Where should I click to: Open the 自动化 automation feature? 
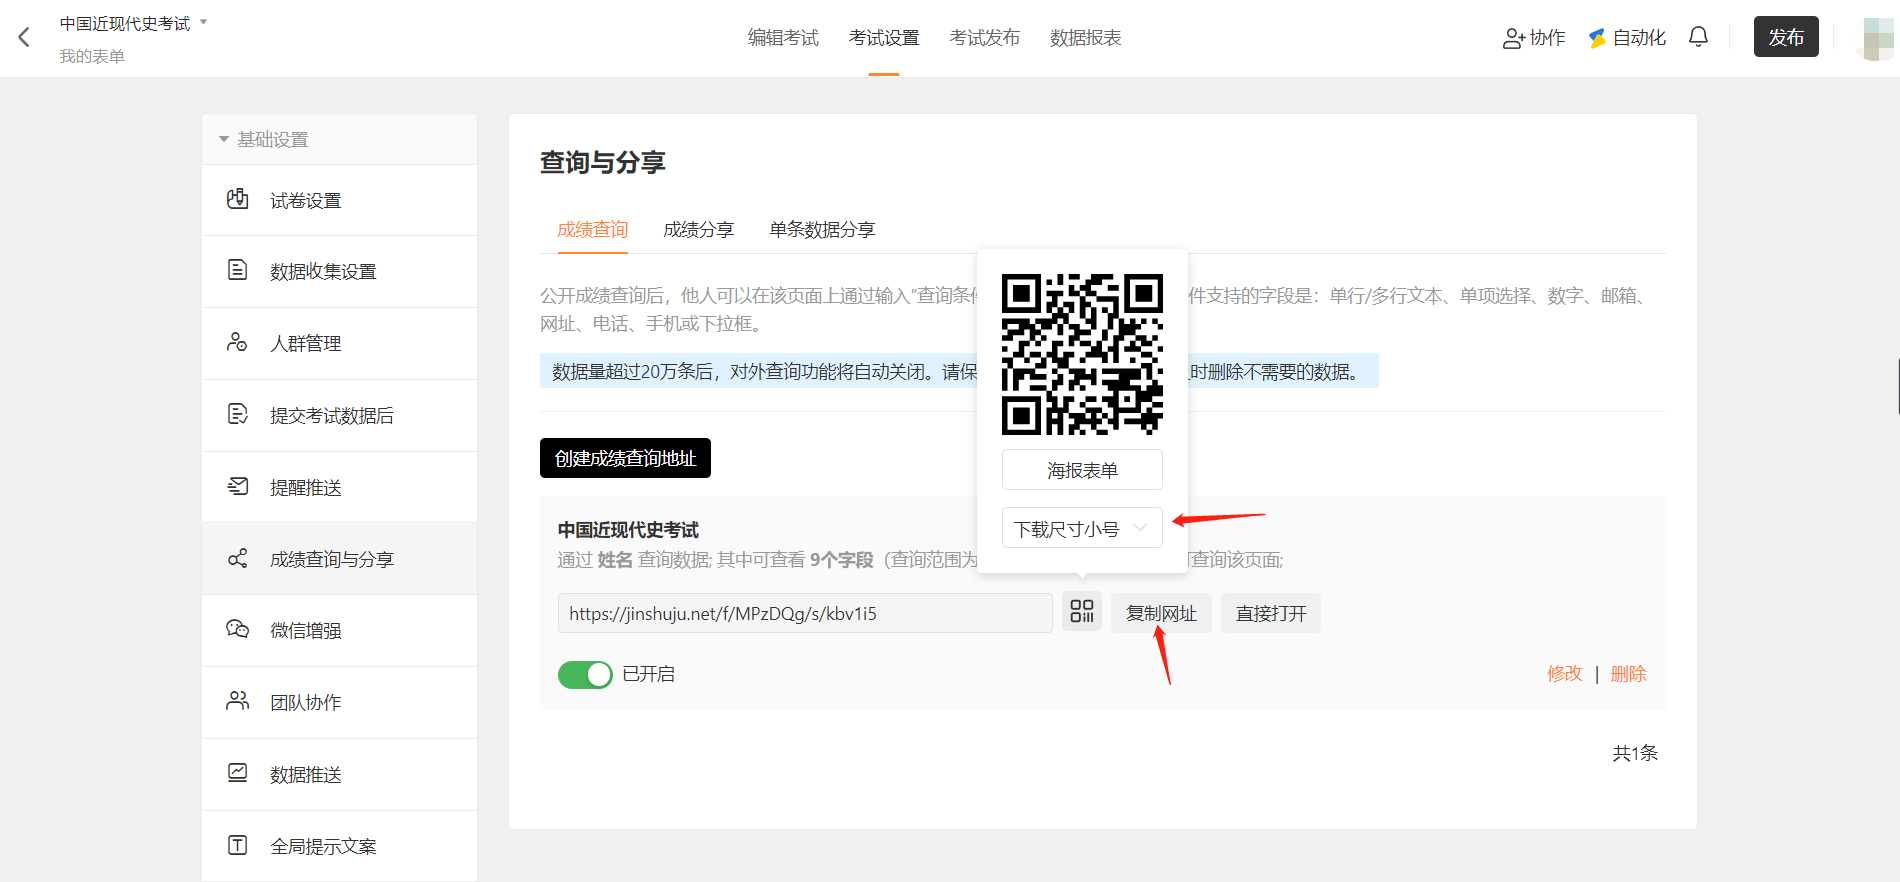click(x=1627, y=38)
